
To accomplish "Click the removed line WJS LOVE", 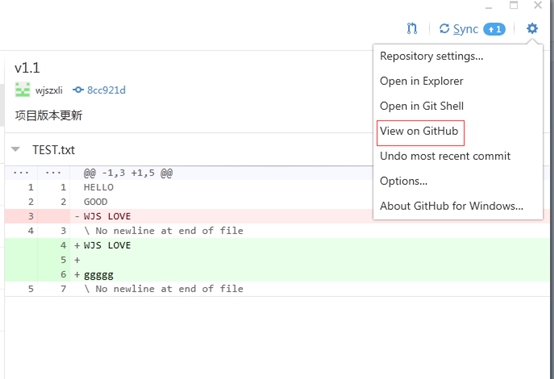I will click(x=107, y=216).
